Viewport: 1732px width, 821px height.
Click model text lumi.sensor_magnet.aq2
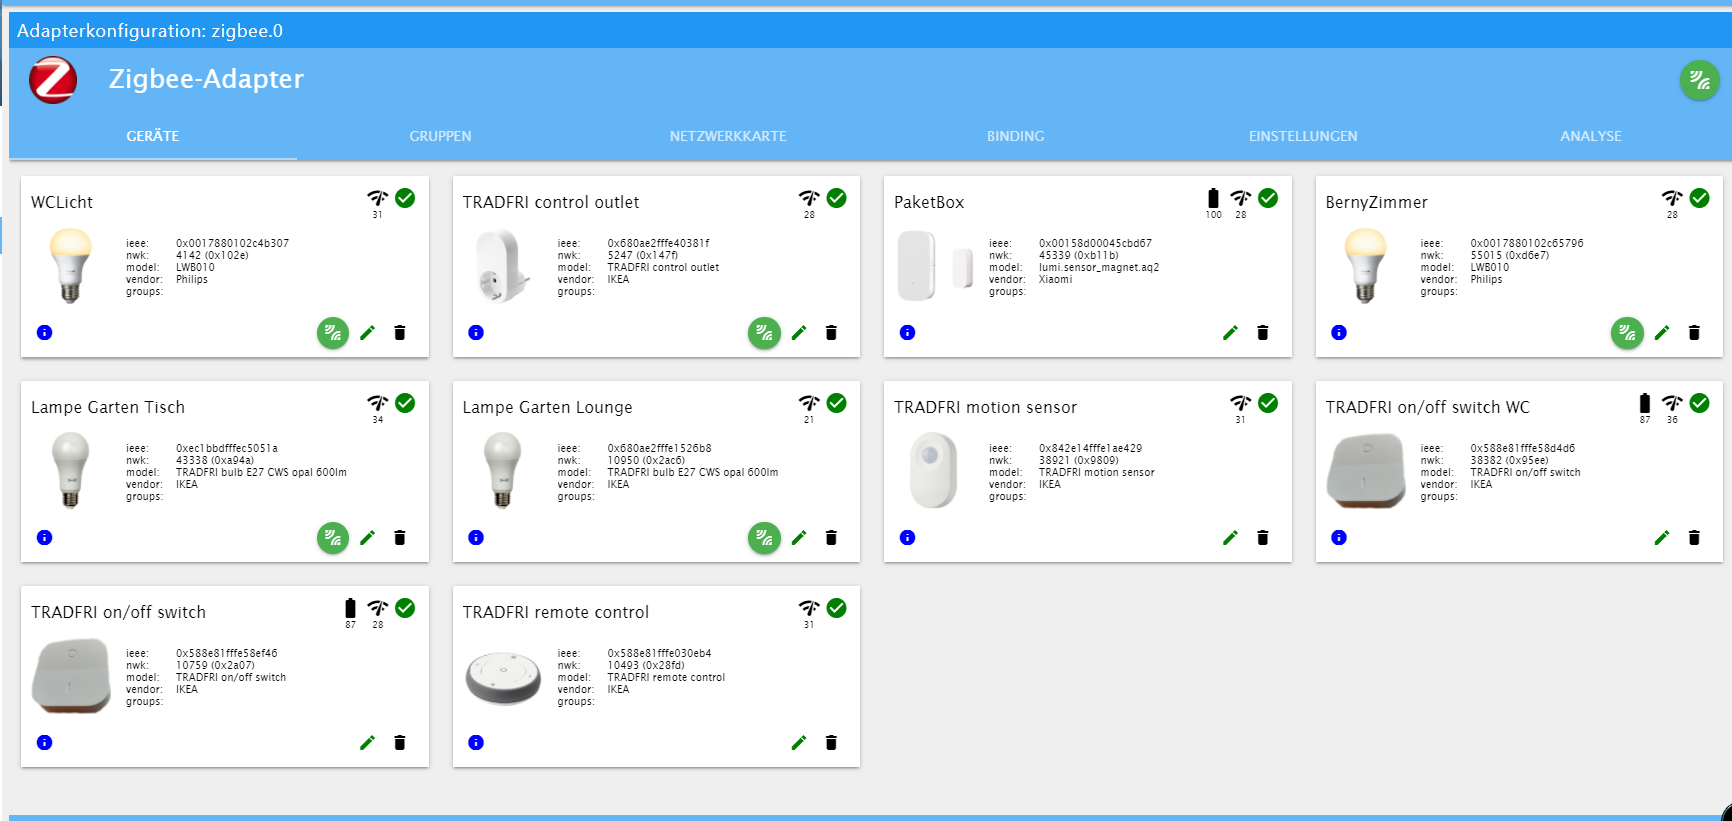[x=1099, y=267]
